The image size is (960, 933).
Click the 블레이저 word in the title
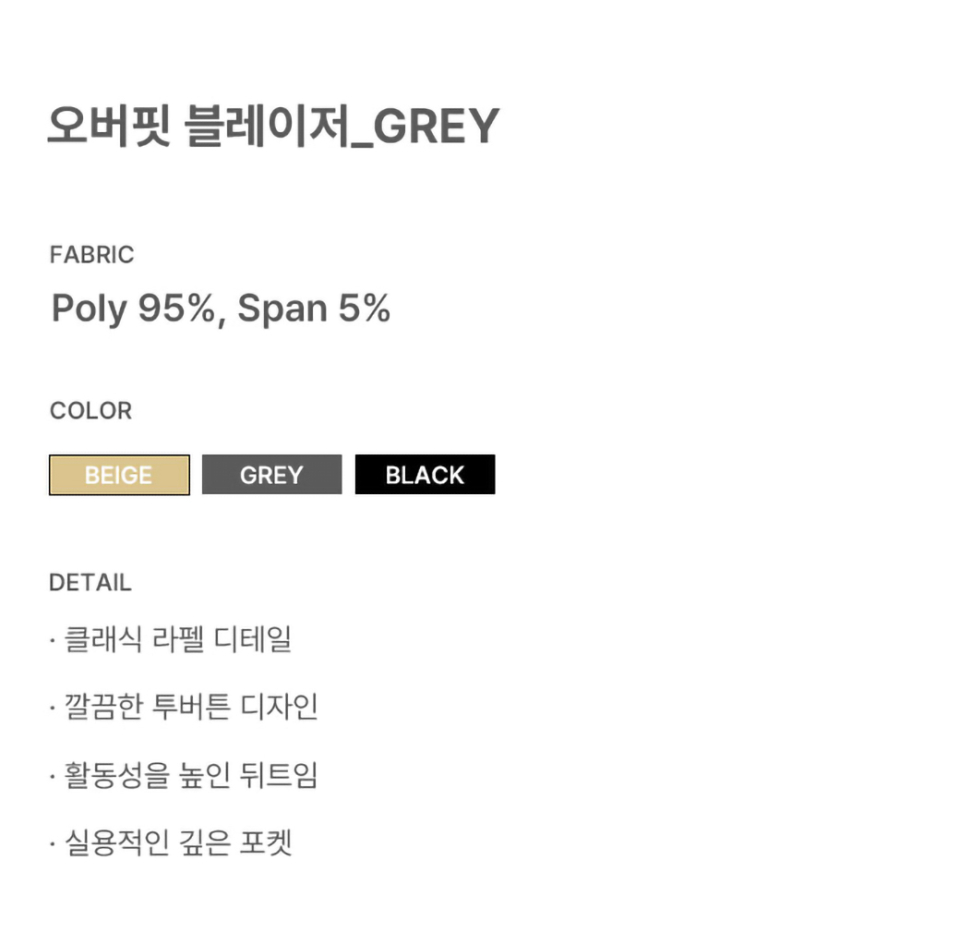[x=272, y=127]
